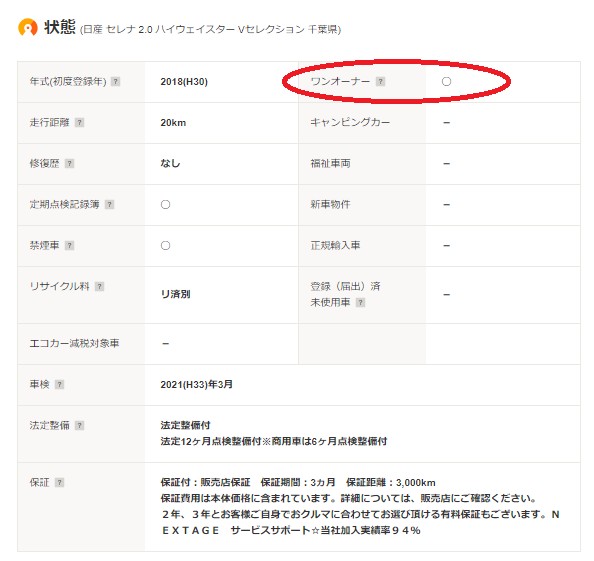
Task: Click the リサイクル料 label
Action: click(59, 286)
